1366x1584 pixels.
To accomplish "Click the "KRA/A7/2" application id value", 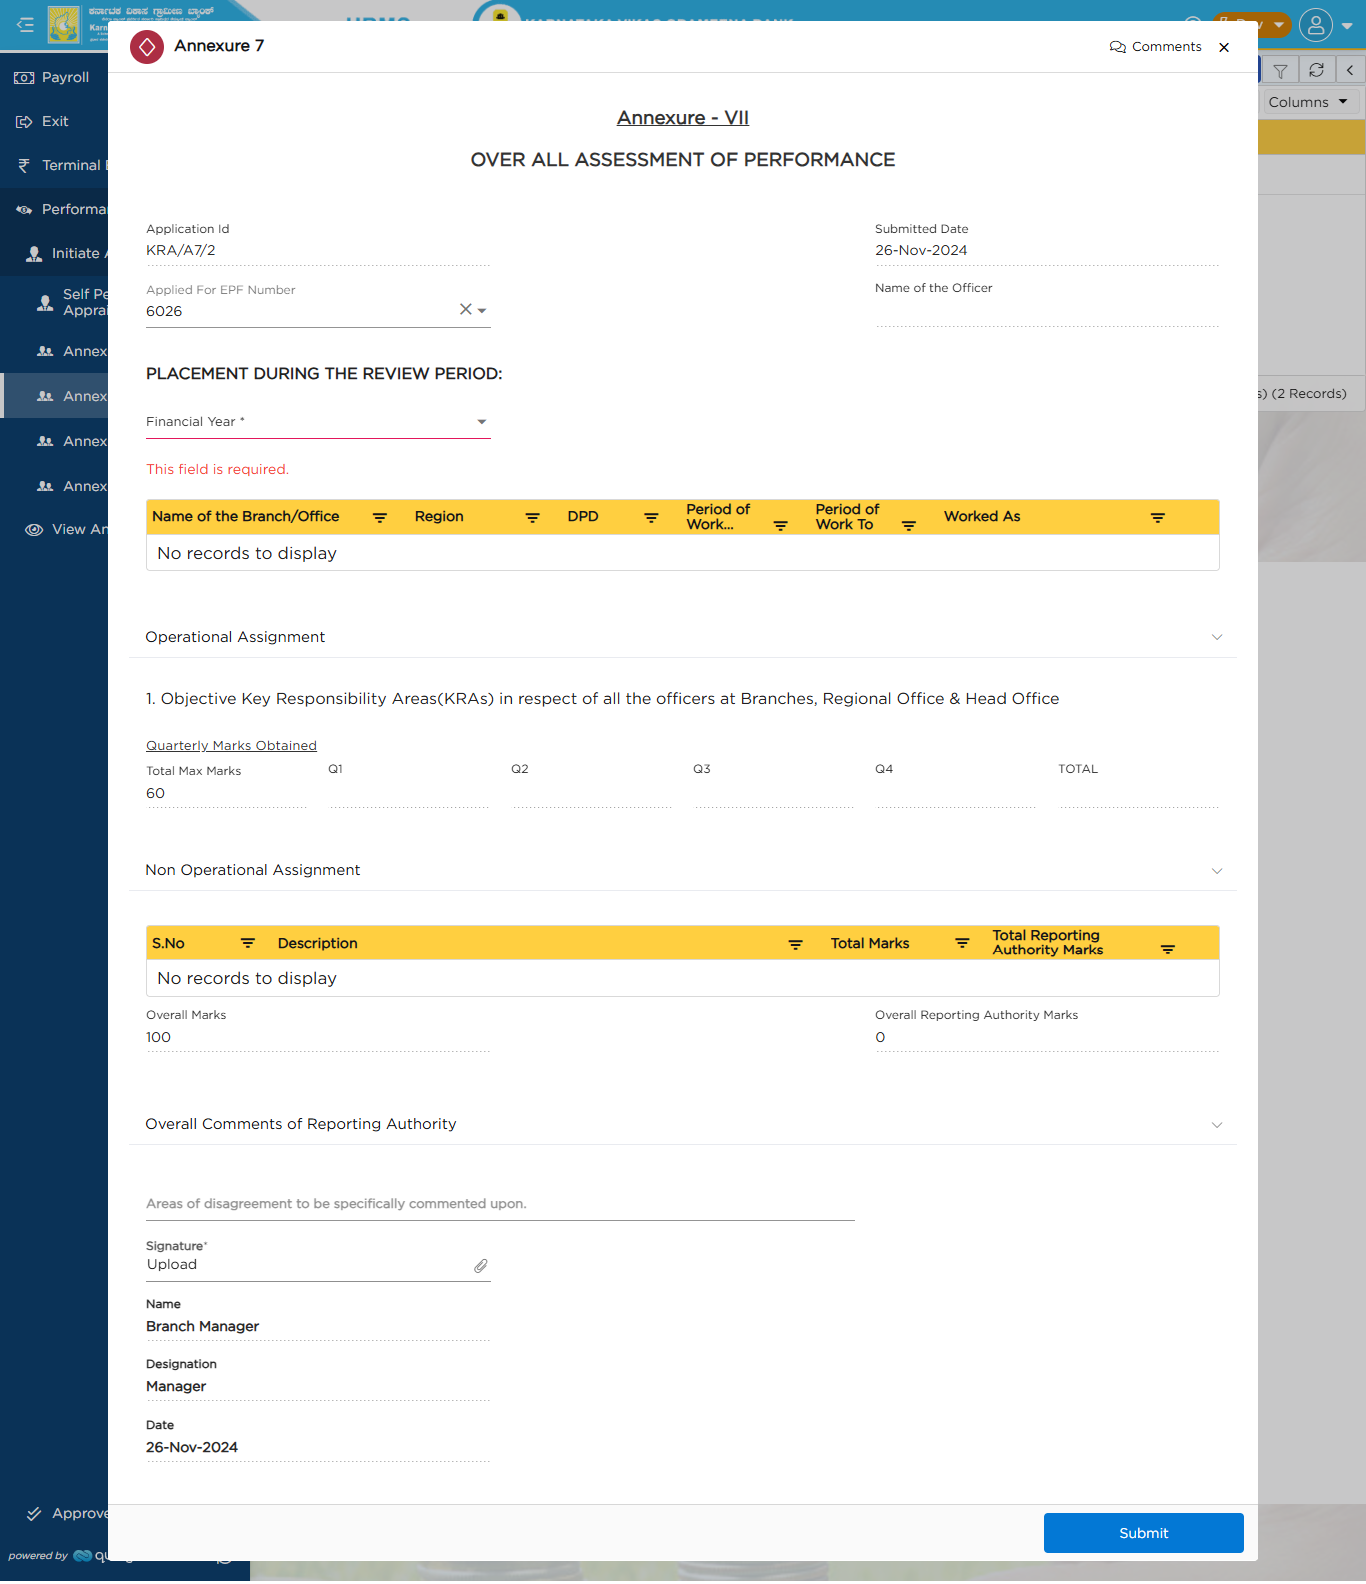I will coord(181,251).
